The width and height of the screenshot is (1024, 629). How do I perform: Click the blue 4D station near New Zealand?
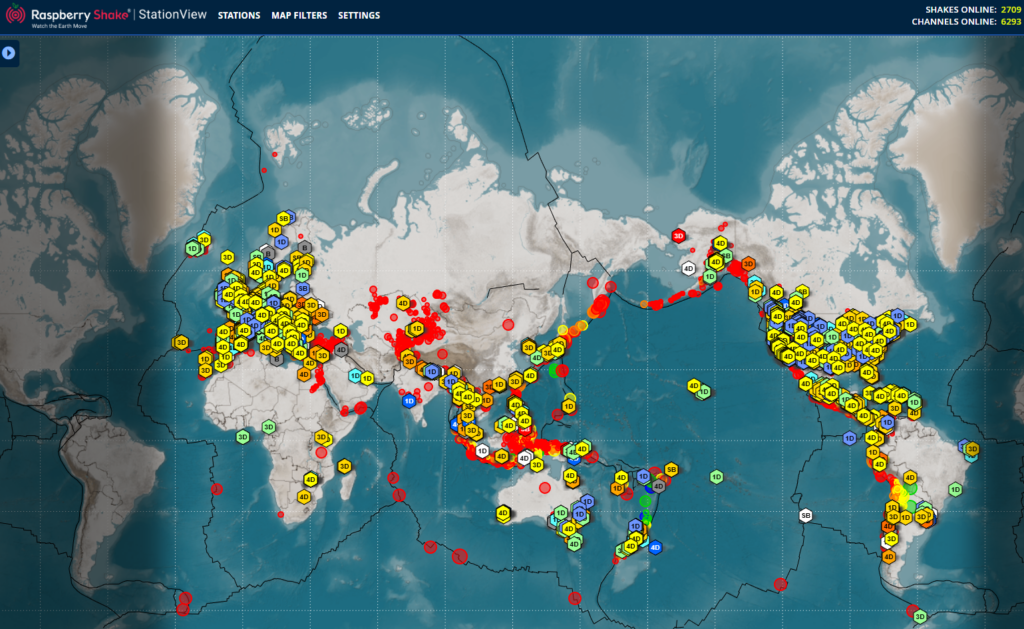pyautogui.click(x=655, y=547)
